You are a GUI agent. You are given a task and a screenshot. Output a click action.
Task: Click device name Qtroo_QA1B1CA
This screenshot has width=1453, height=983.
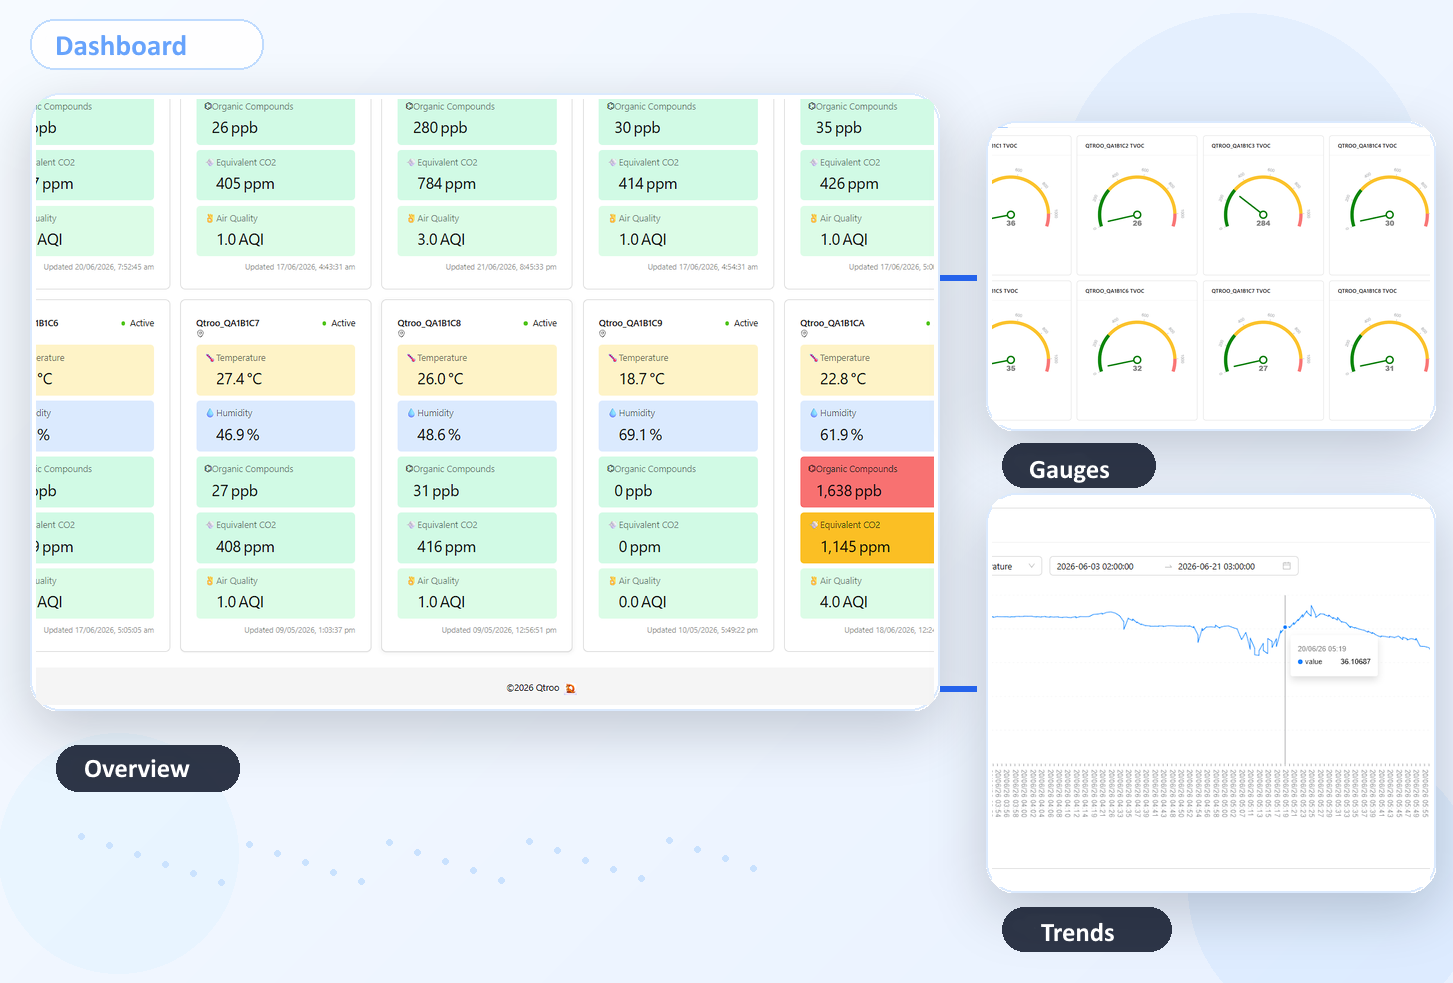coord(832,323)
